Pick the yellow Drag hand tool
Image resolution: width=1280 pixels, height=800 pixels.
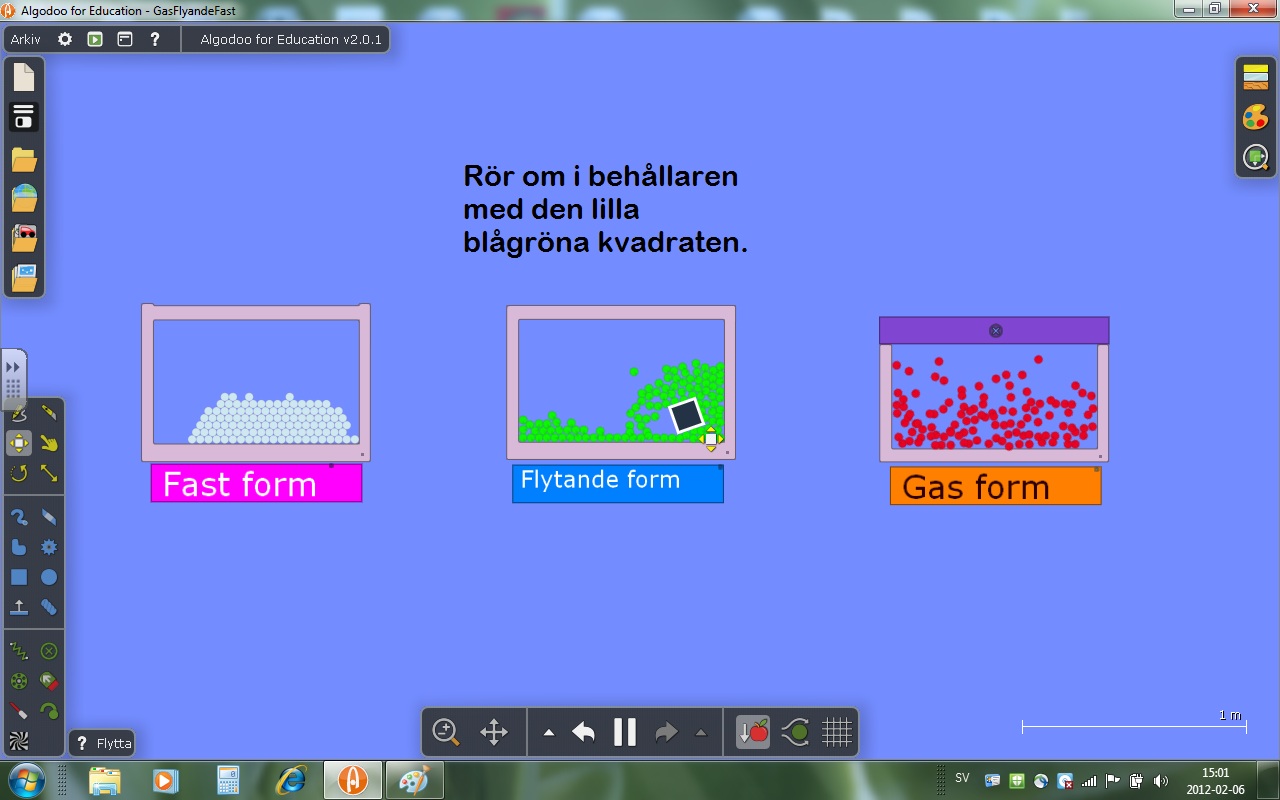(48, 443)
